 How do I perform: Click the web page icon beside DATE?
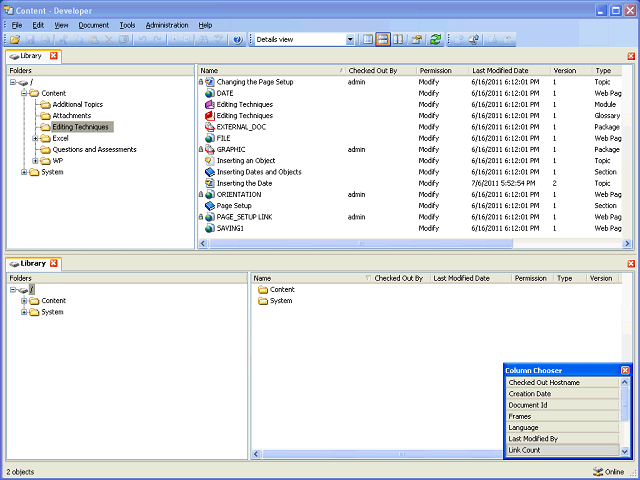(209, 93)
